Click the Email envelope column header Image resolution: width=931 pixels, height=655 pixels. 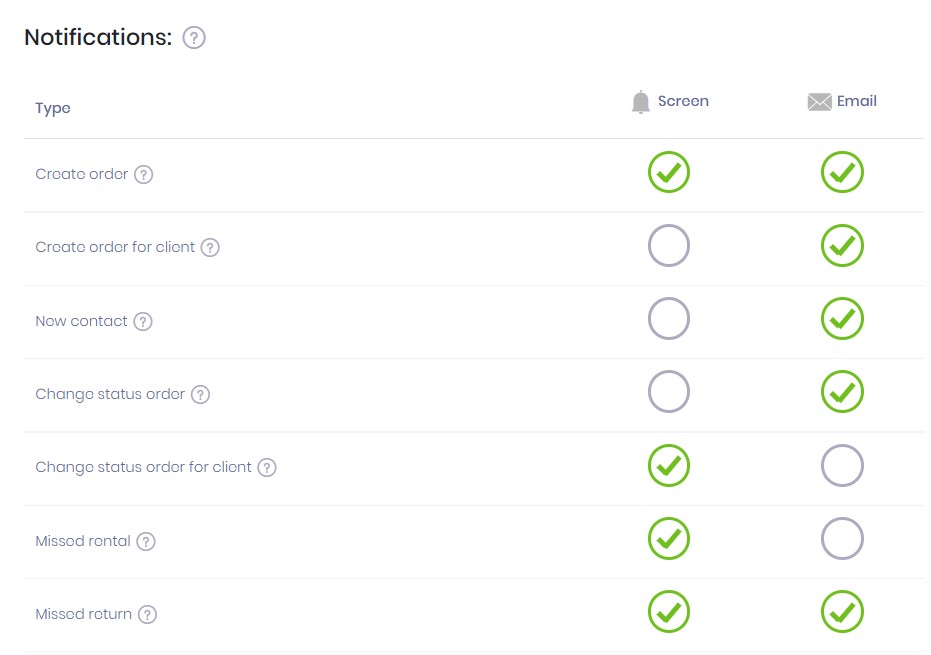click(842, 102)
